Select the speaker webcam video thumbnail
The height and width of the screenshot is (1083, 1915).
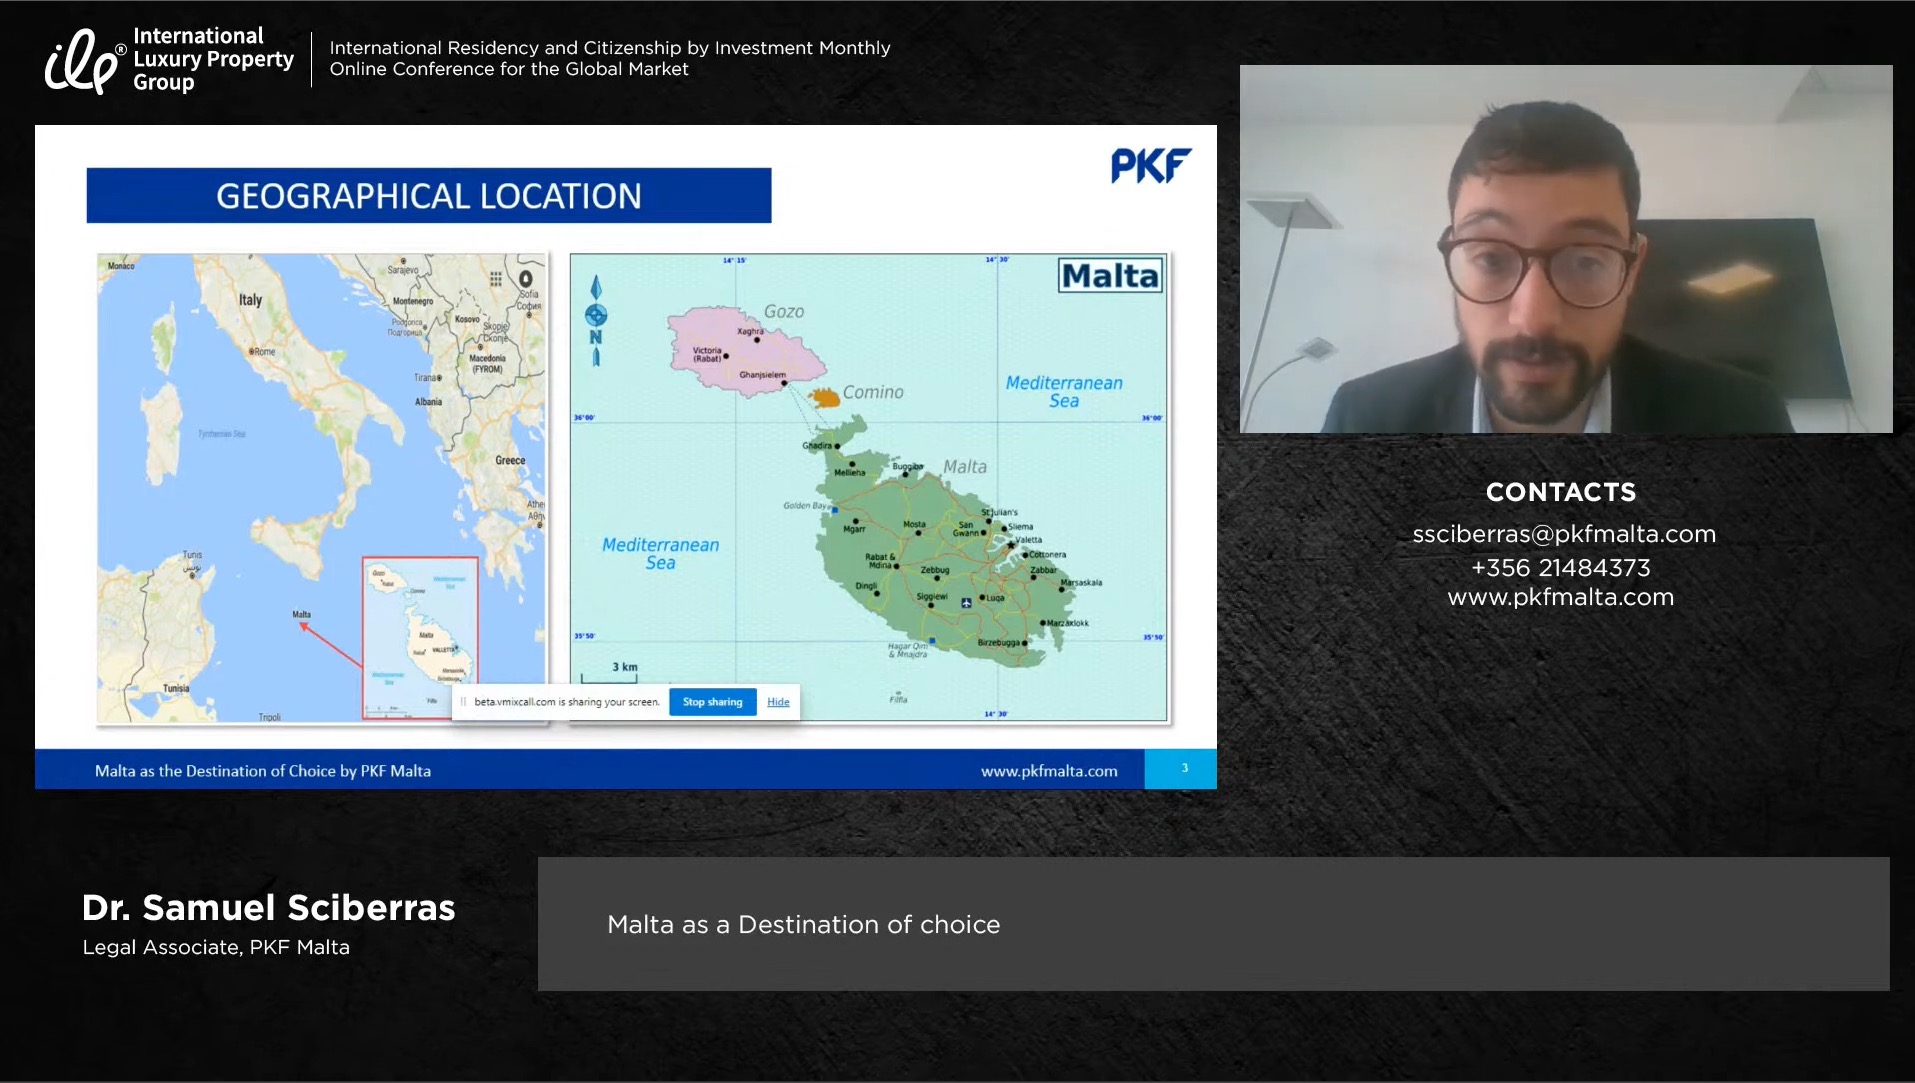tap(1565, 249)
